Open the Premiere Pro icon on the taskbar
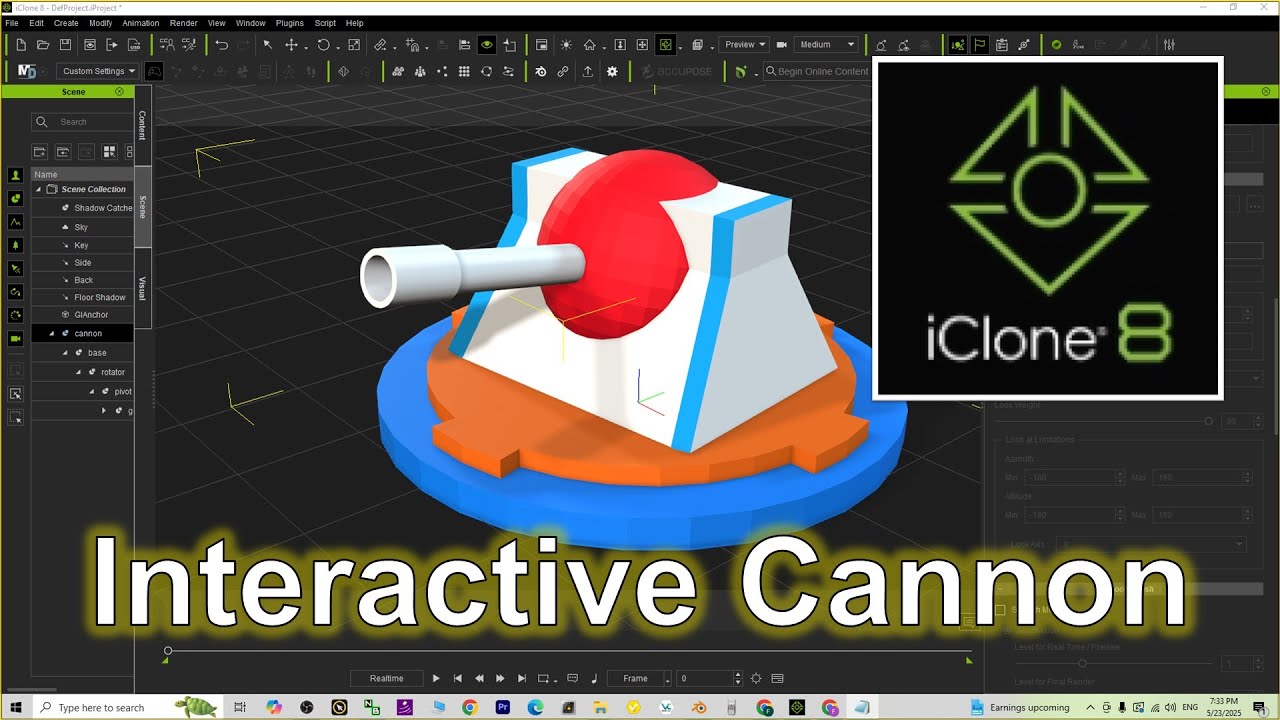 (503, 707)
